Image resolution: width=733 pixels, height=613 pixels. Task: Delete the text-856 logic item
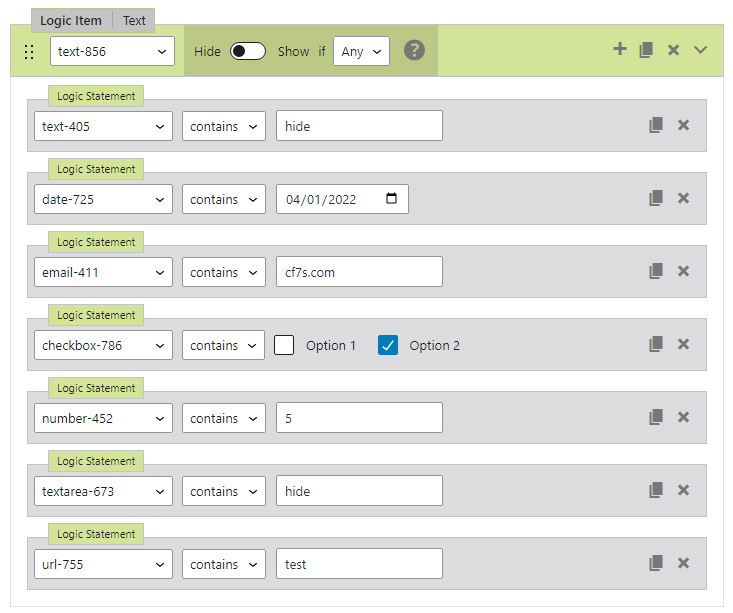tap(673, 50)
